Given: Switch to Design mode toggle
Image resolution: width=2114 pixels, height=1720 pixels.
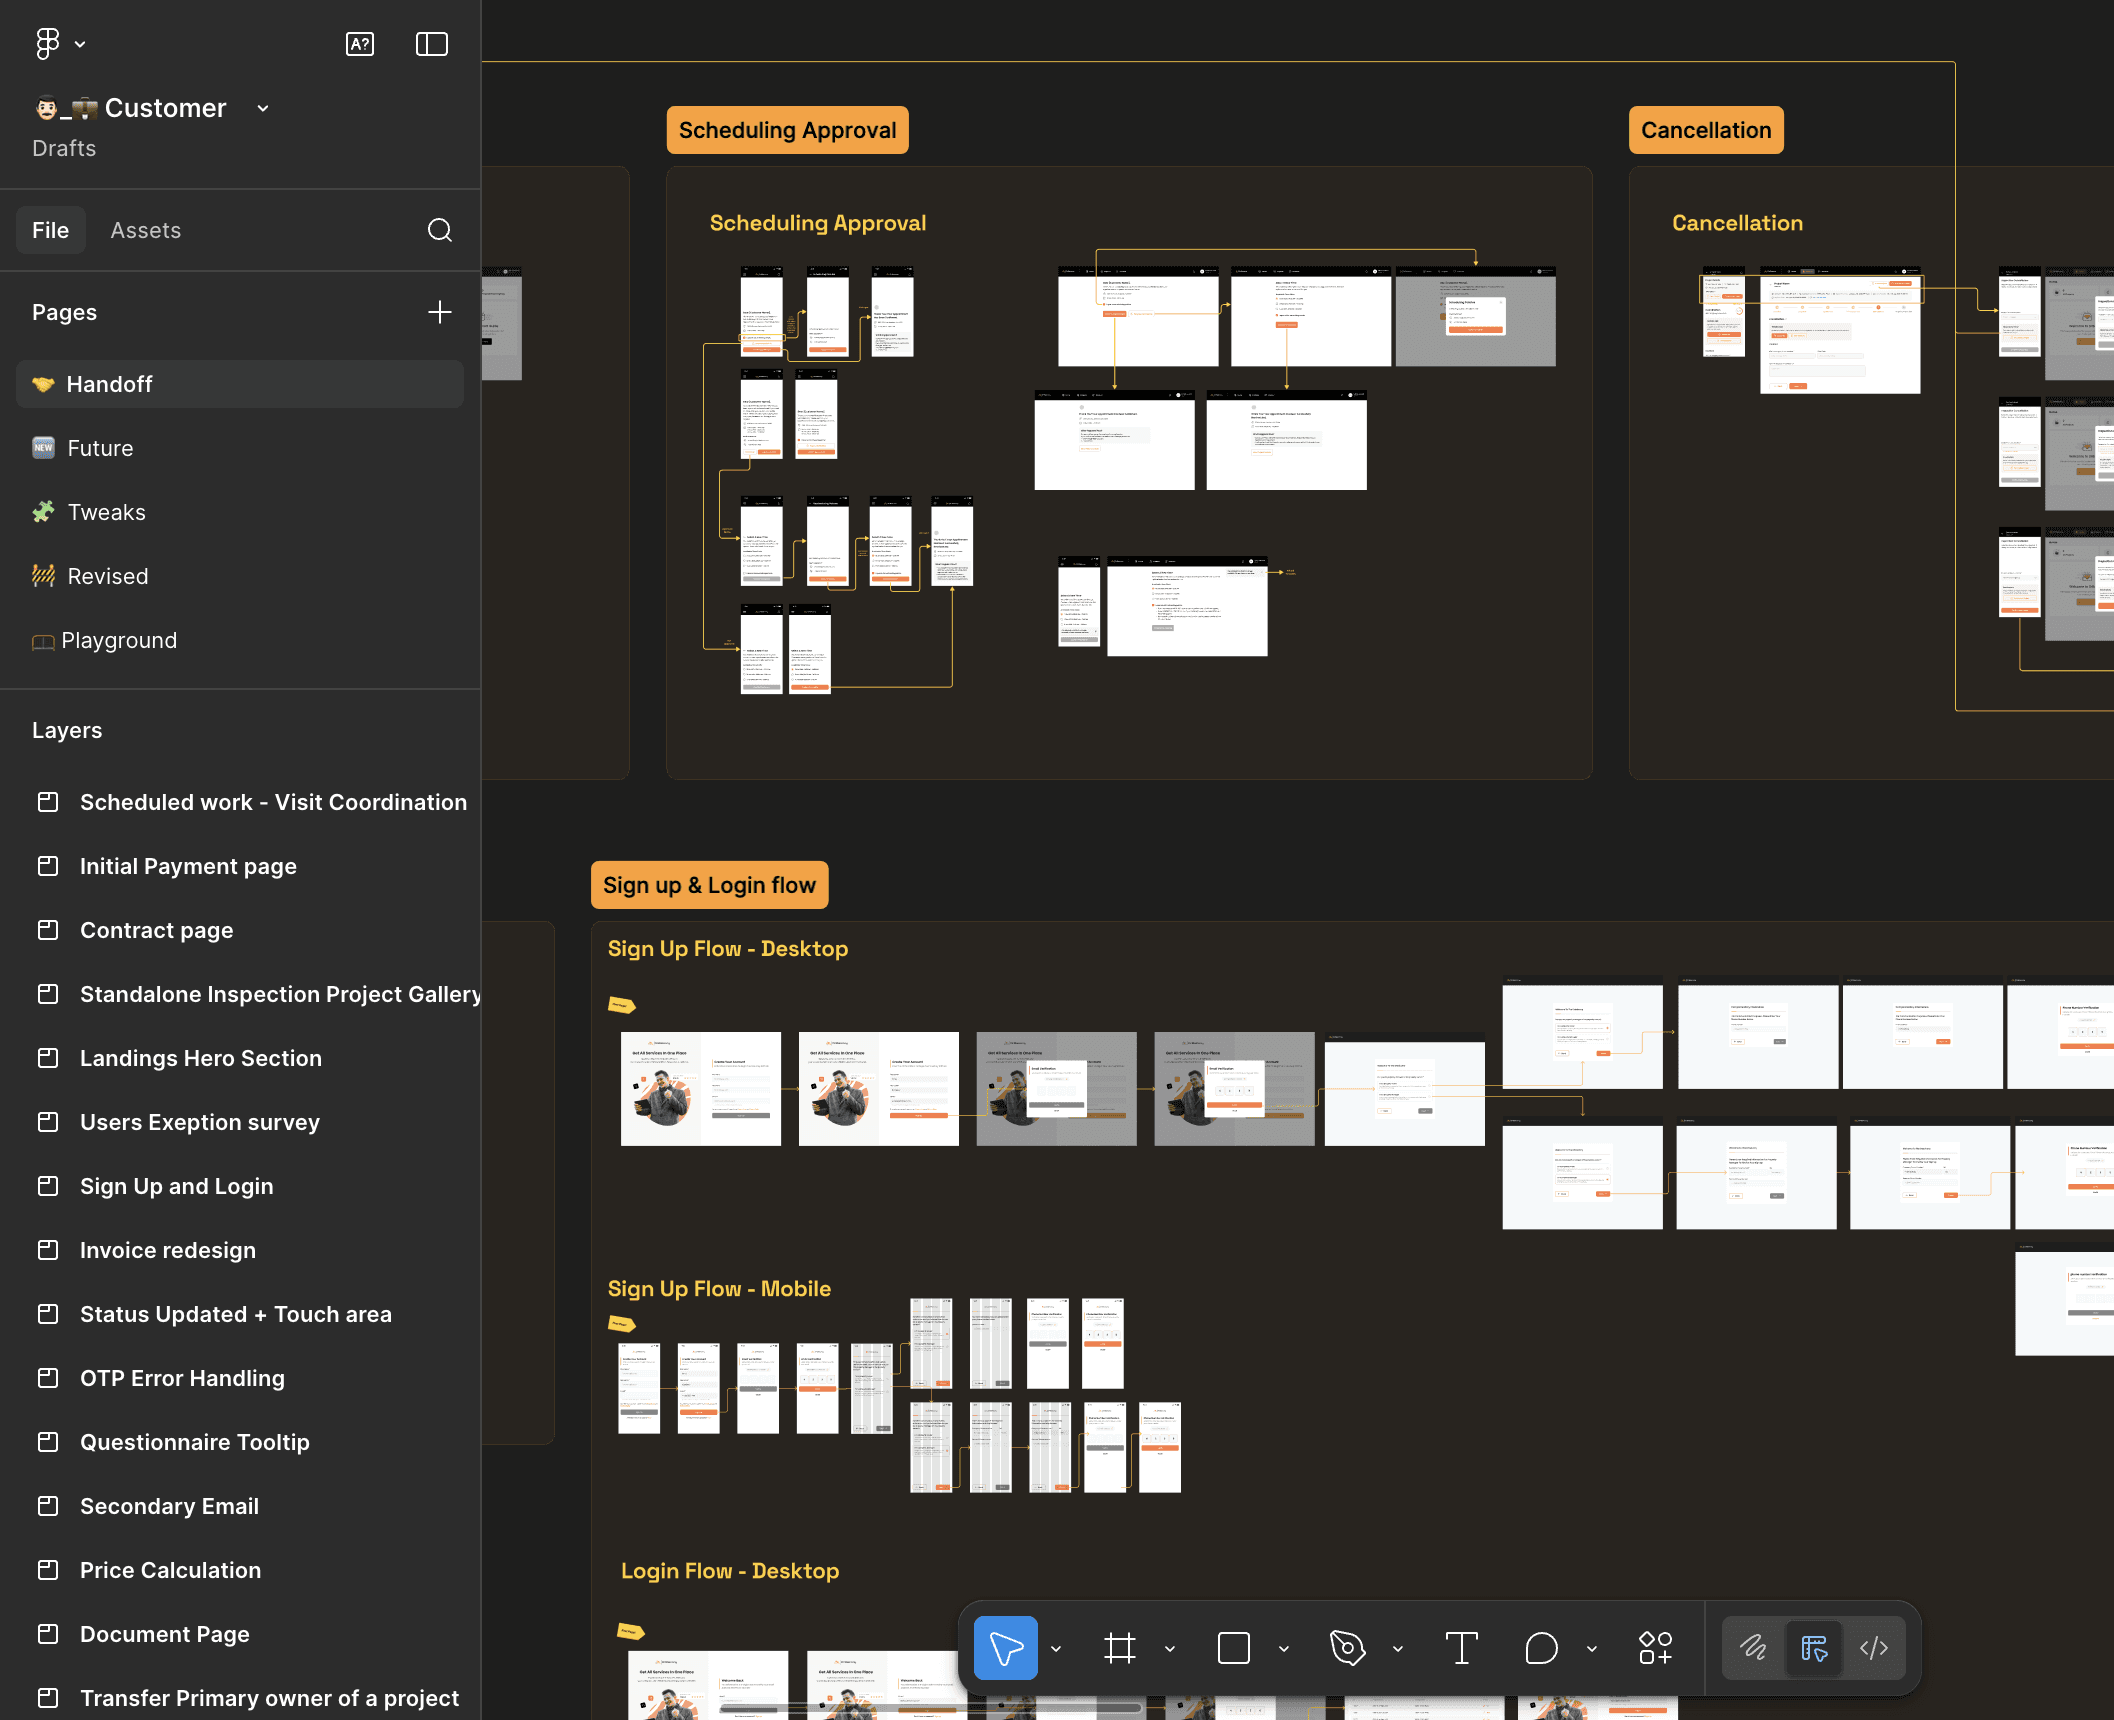Looking at the screenshot, I should (x=1814, y=1648).
